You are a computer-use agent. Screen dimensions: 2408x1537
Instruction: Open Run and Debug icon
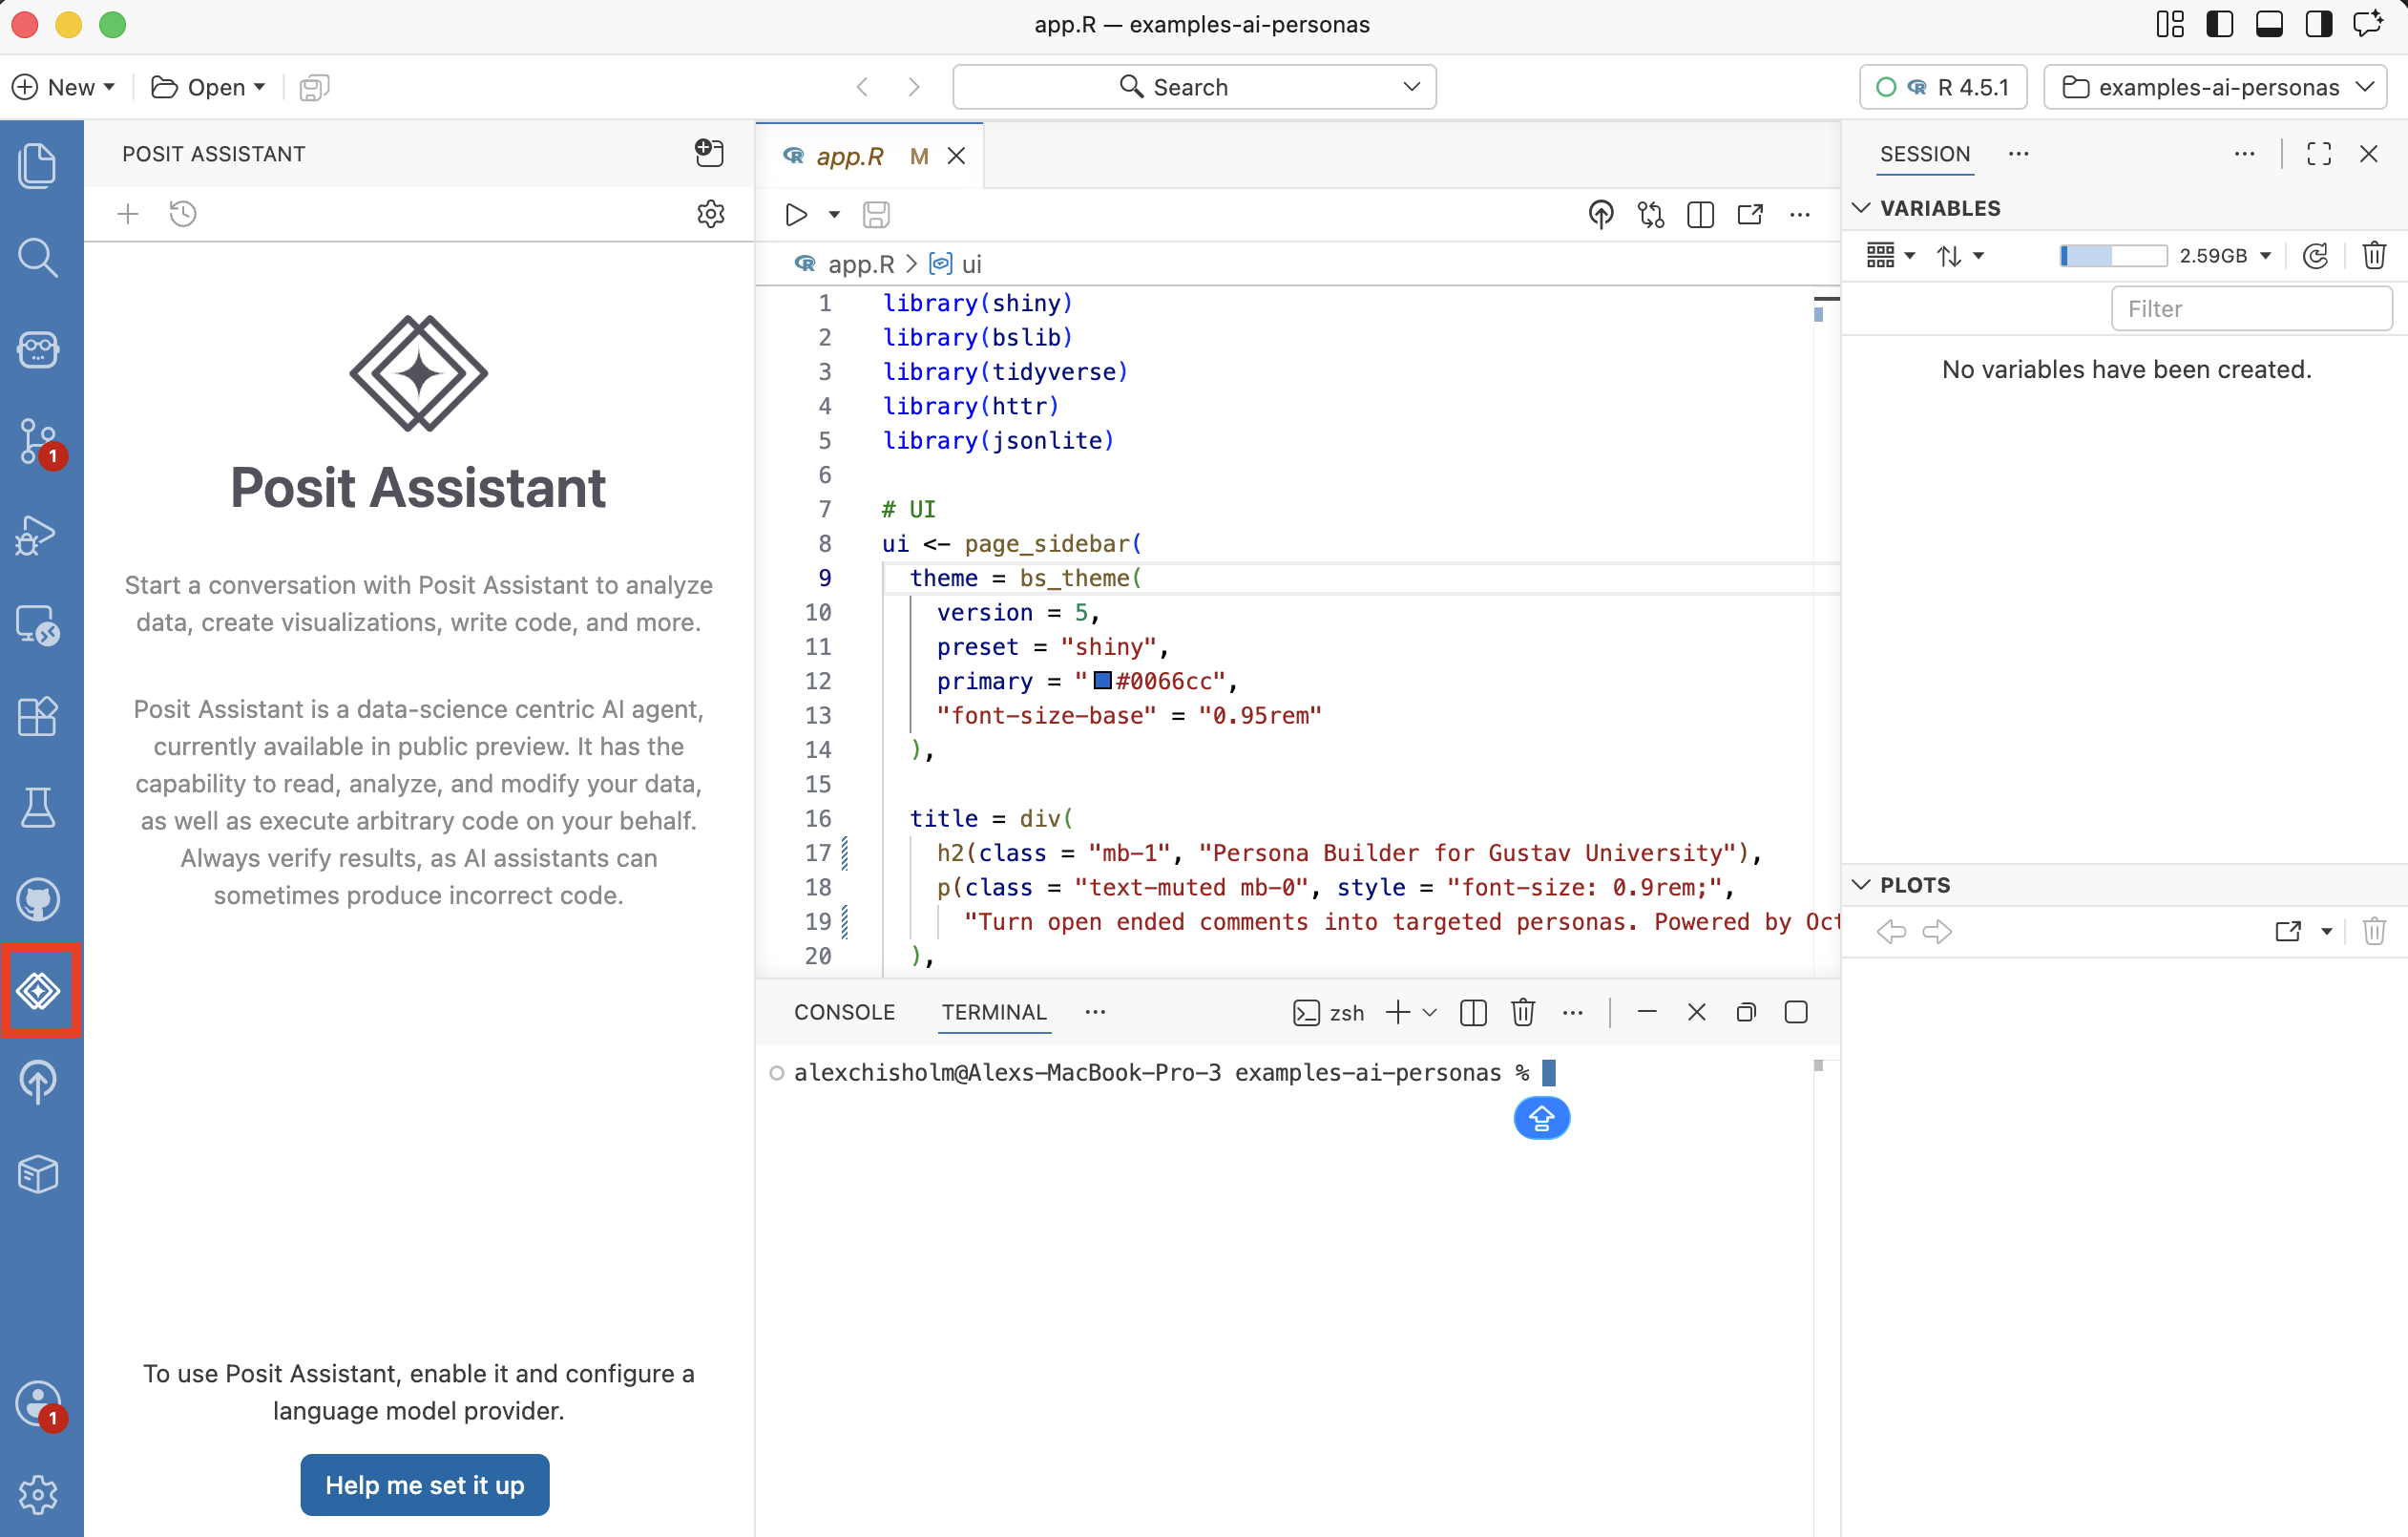(x=38, y=534)
